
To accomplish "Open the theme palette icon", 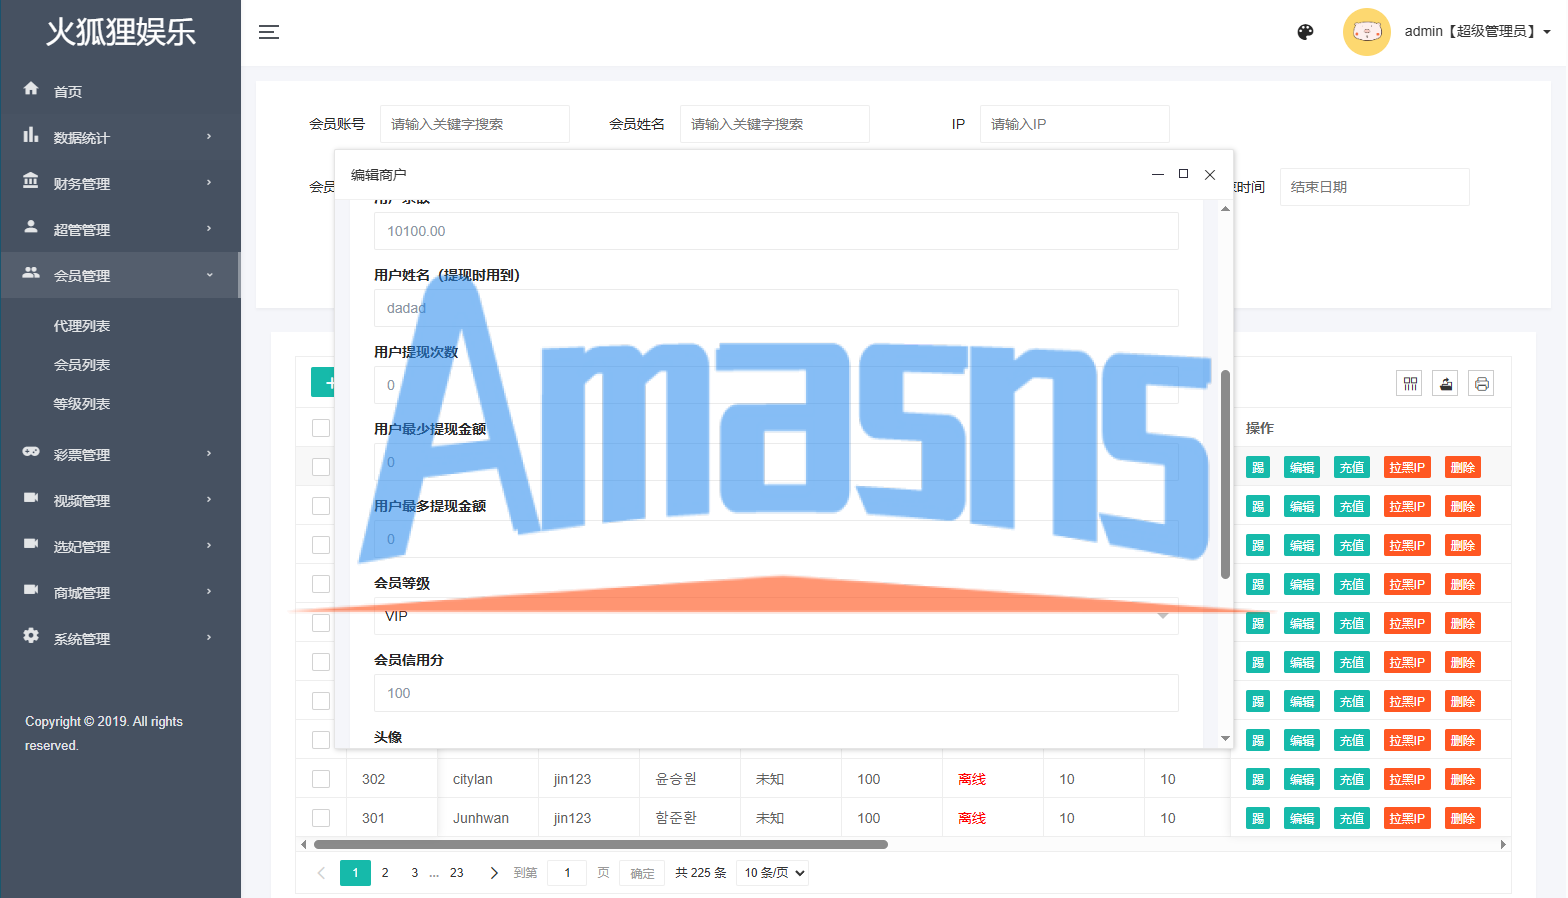I will pyautogui.click(x=1305, y=32).
